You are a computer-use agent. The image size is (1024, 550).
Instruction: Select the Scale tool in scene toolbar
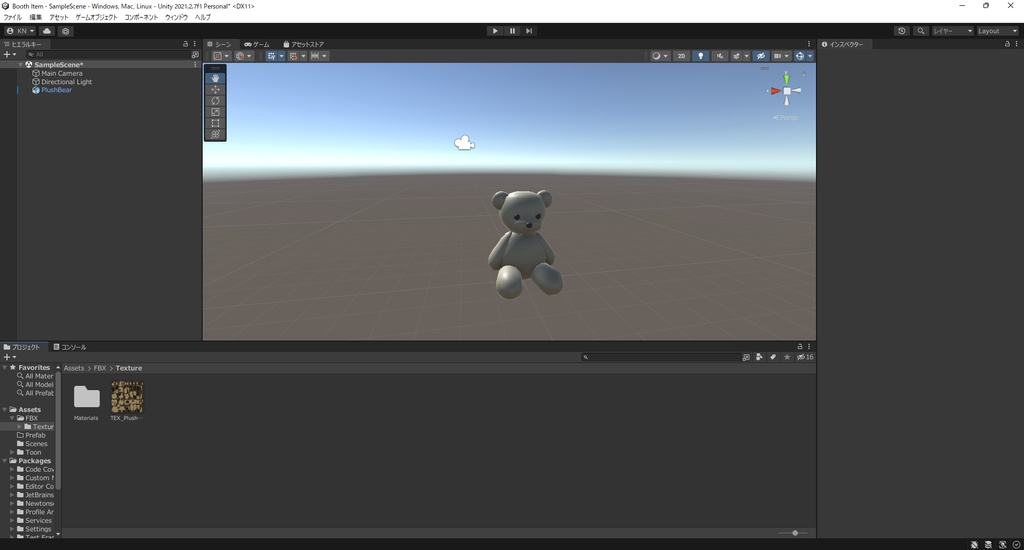[x=215, y=112]
